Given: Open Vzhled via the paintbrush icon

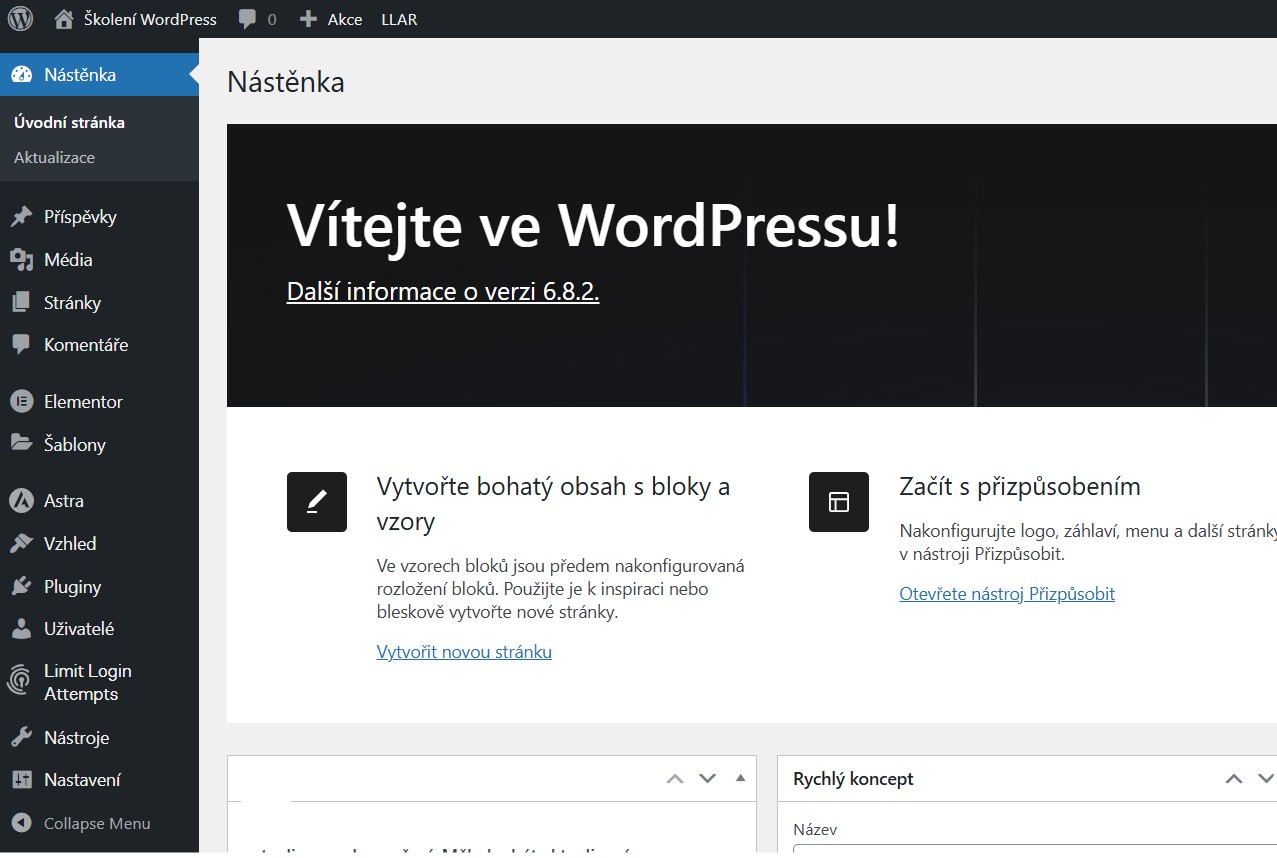Looking at the screenshot, I should pos(20,543).
